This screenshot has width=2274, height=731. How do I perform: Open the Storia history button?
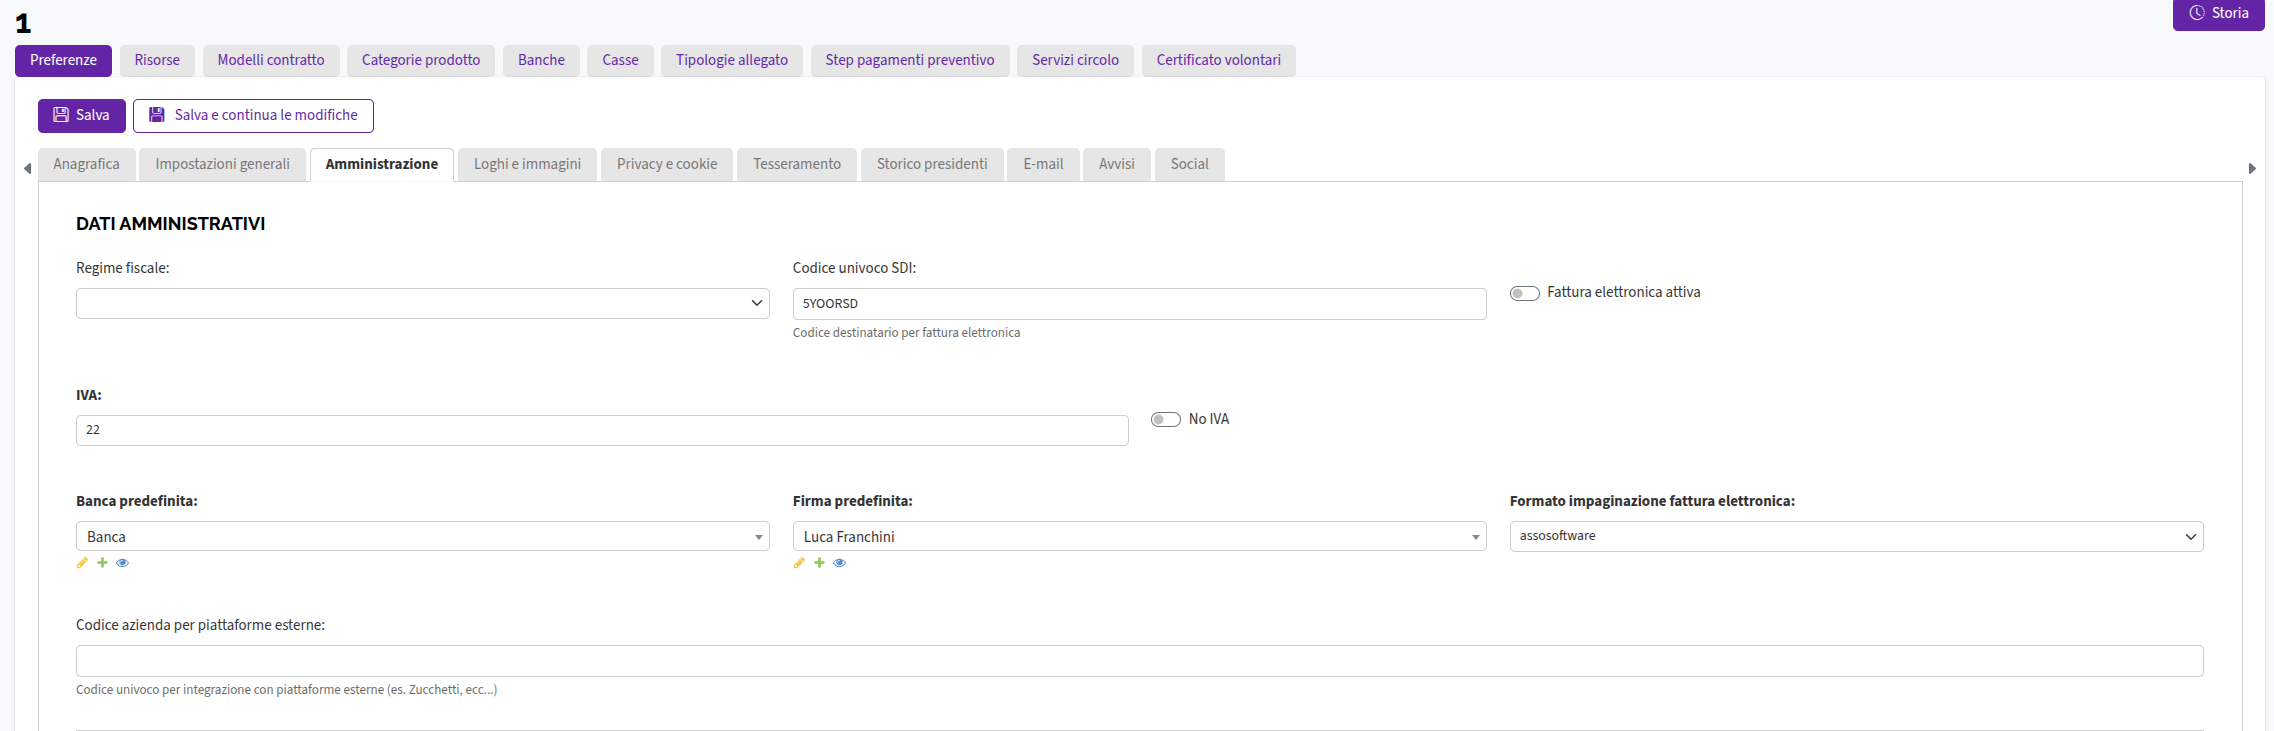pos(2218,14)
